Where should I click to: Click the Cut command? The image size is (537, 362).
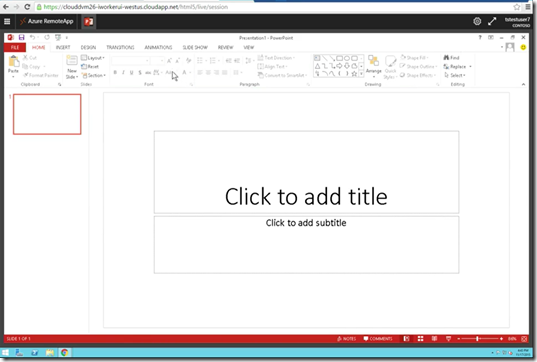29,58
